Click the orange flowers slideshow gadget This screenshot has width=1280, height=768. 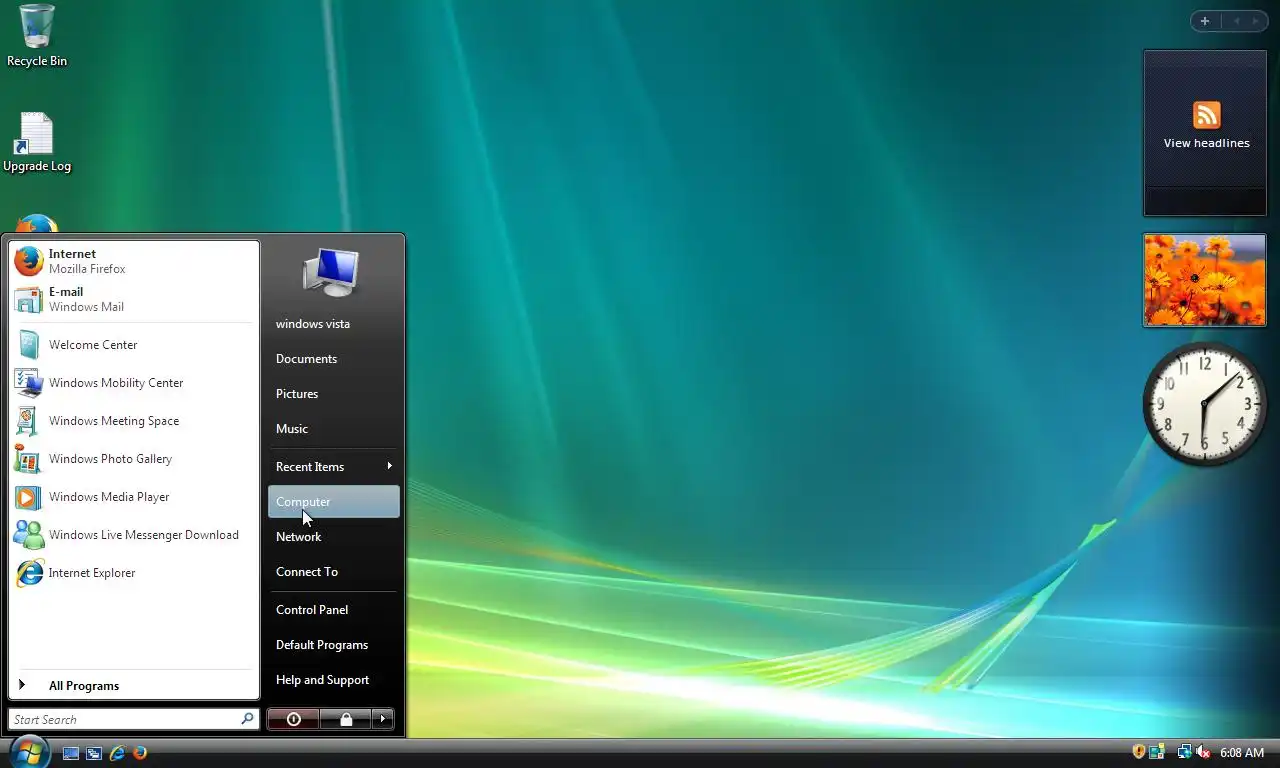[1205, 280]
